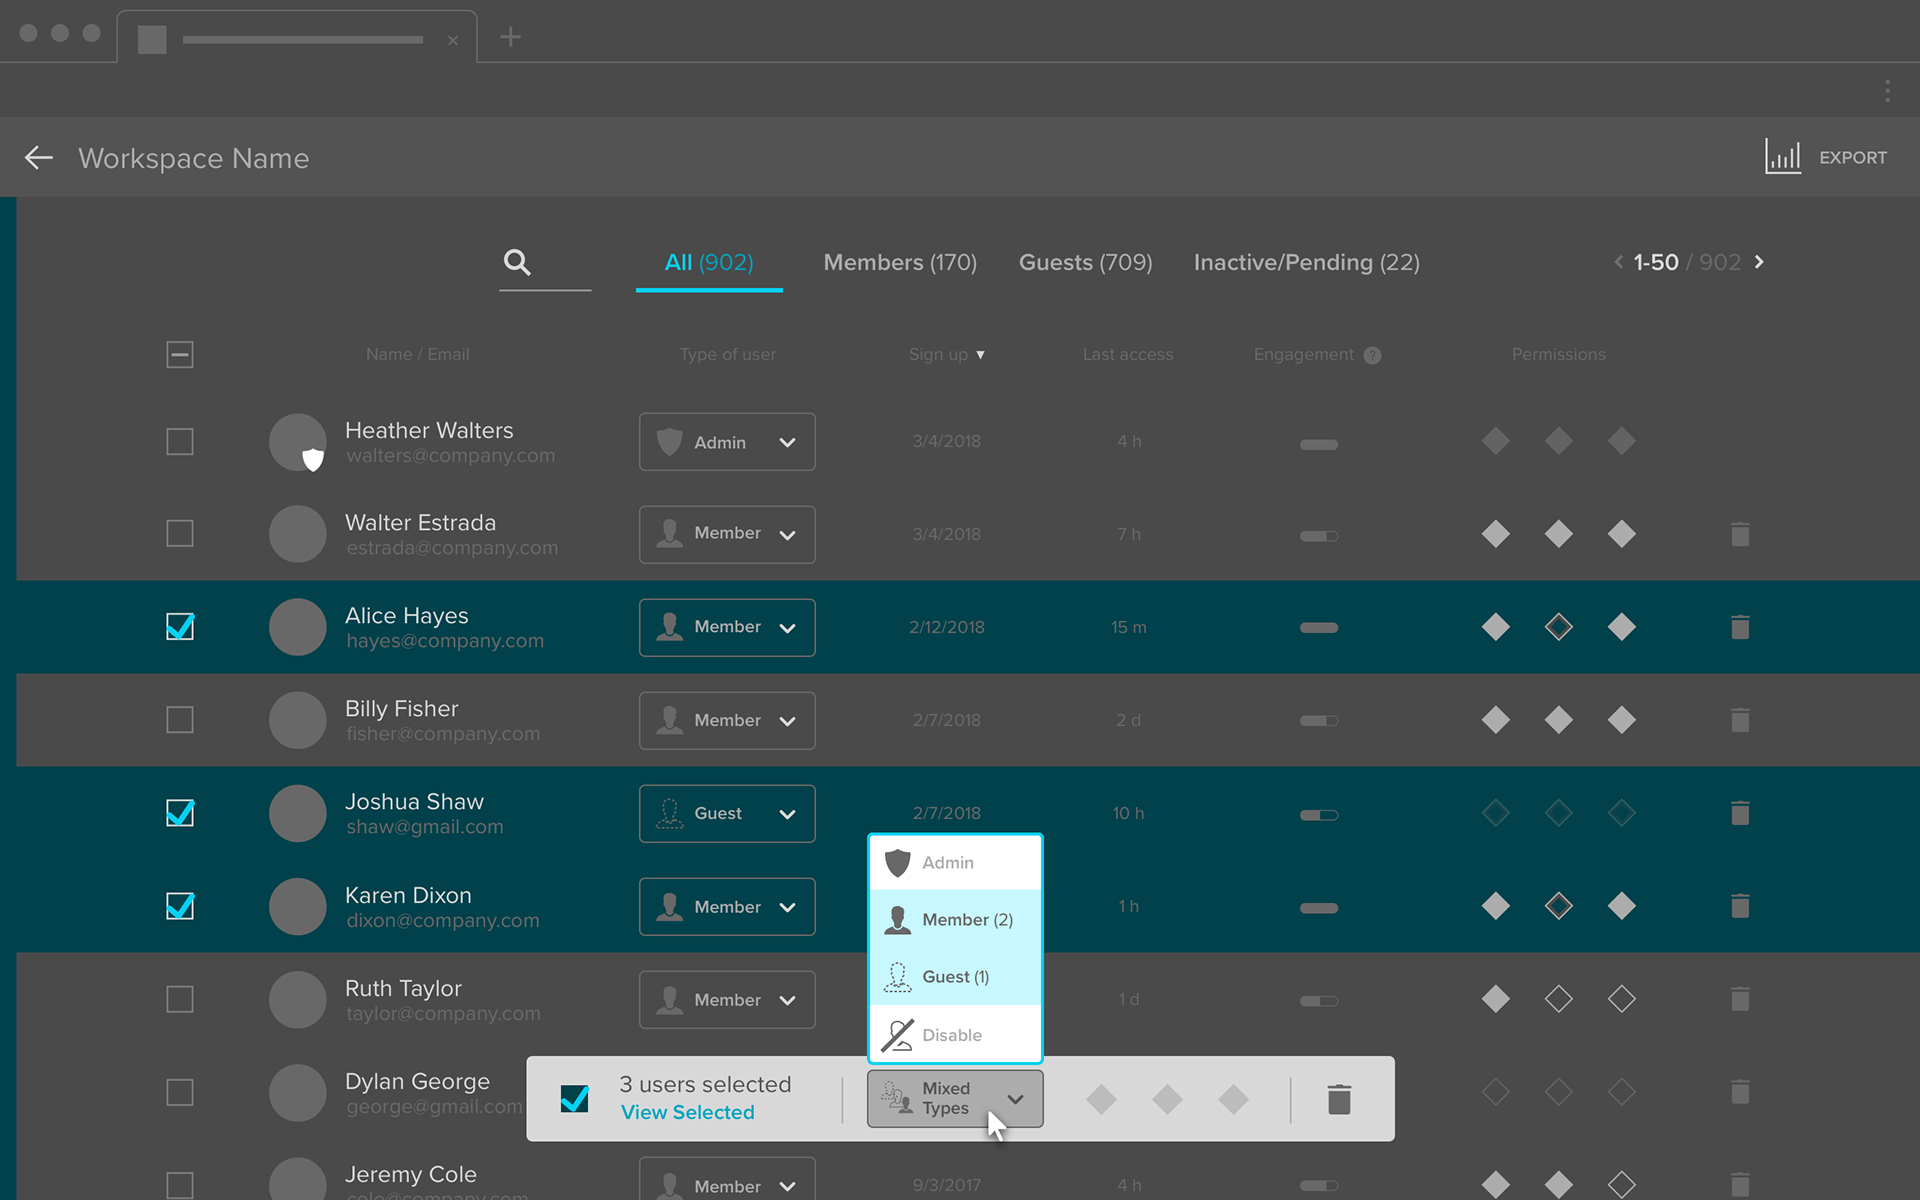1920x1200 pixels.
Task: Delete Joshua Shaw using the trash icon
Action: (1740, 813)
